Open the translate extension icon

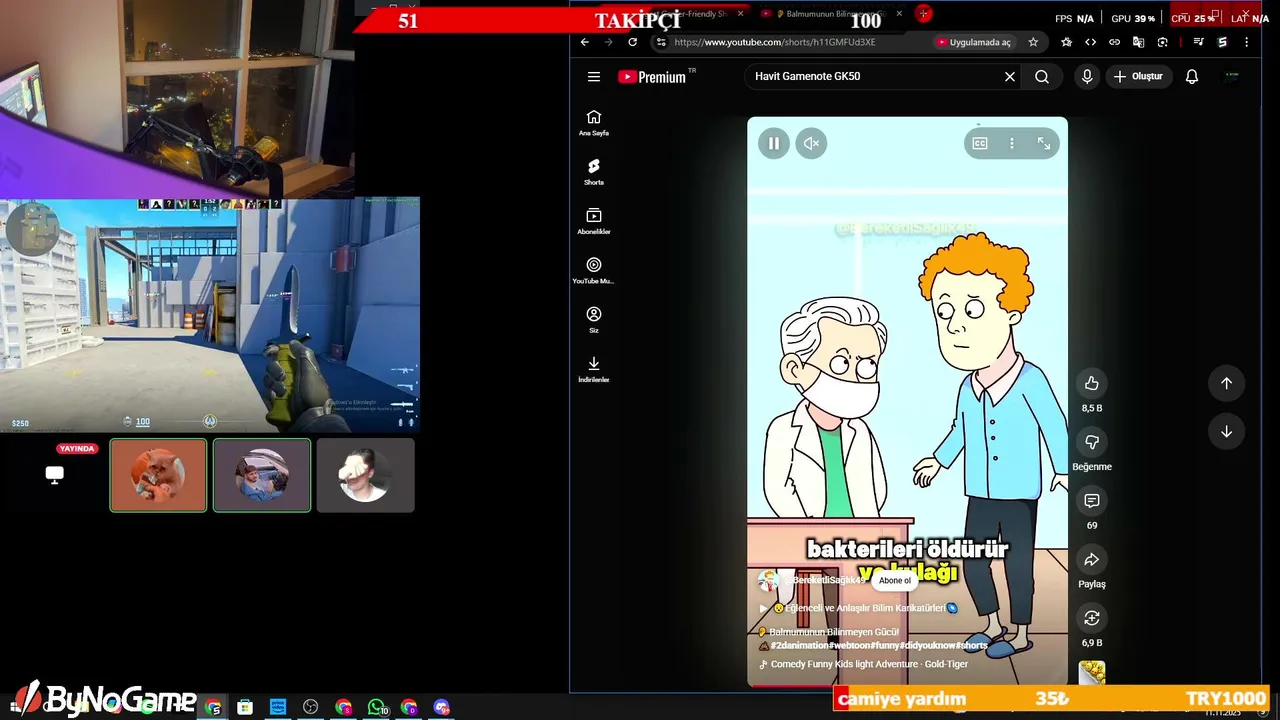click(1138, 42)
